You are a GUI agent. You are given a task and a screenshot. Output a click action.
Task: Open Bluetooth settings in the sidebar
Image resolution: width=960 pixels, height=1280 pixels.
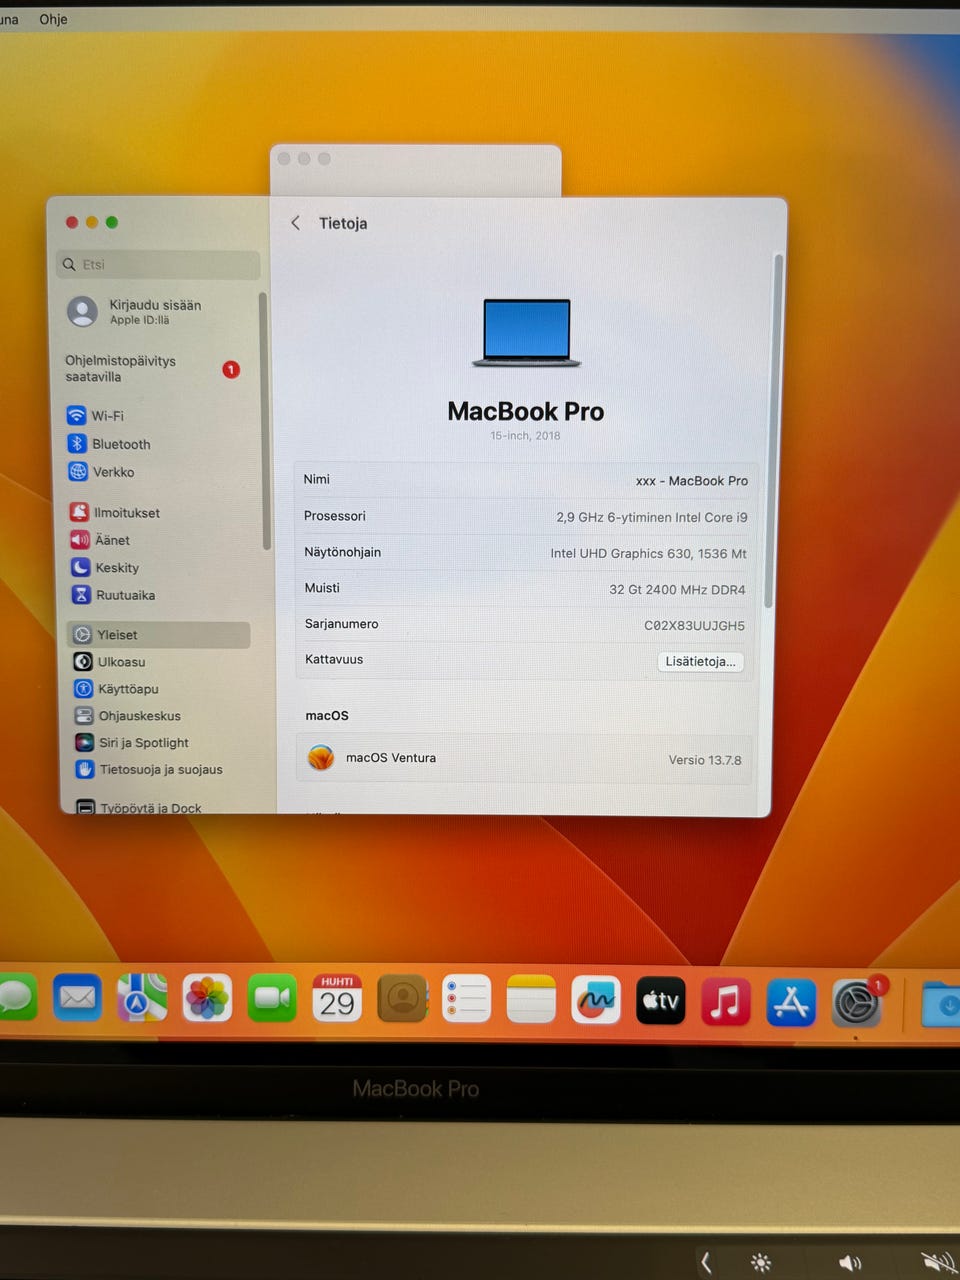(109, 444)
